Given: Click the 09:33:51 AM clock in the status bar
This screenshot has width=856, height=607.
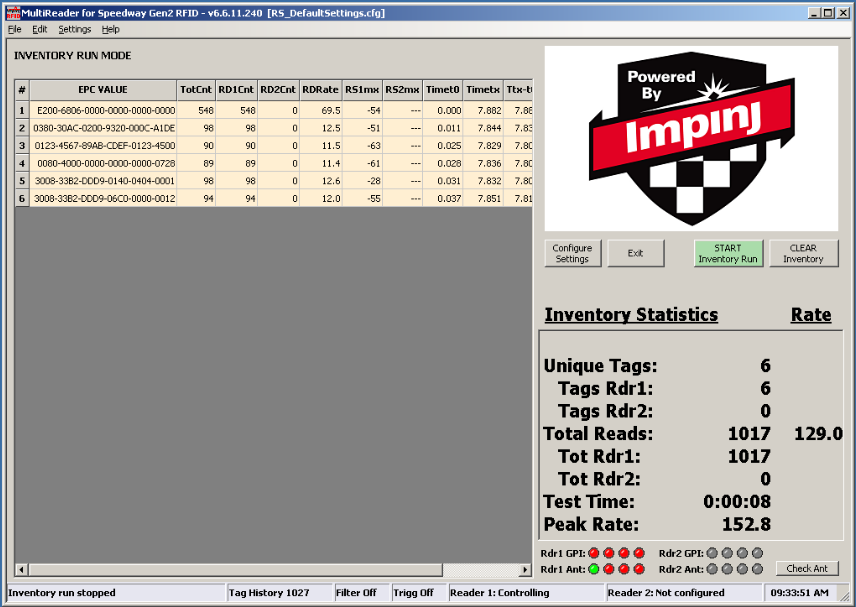Looking at the screenshot, I should click(x=800, y=593).
